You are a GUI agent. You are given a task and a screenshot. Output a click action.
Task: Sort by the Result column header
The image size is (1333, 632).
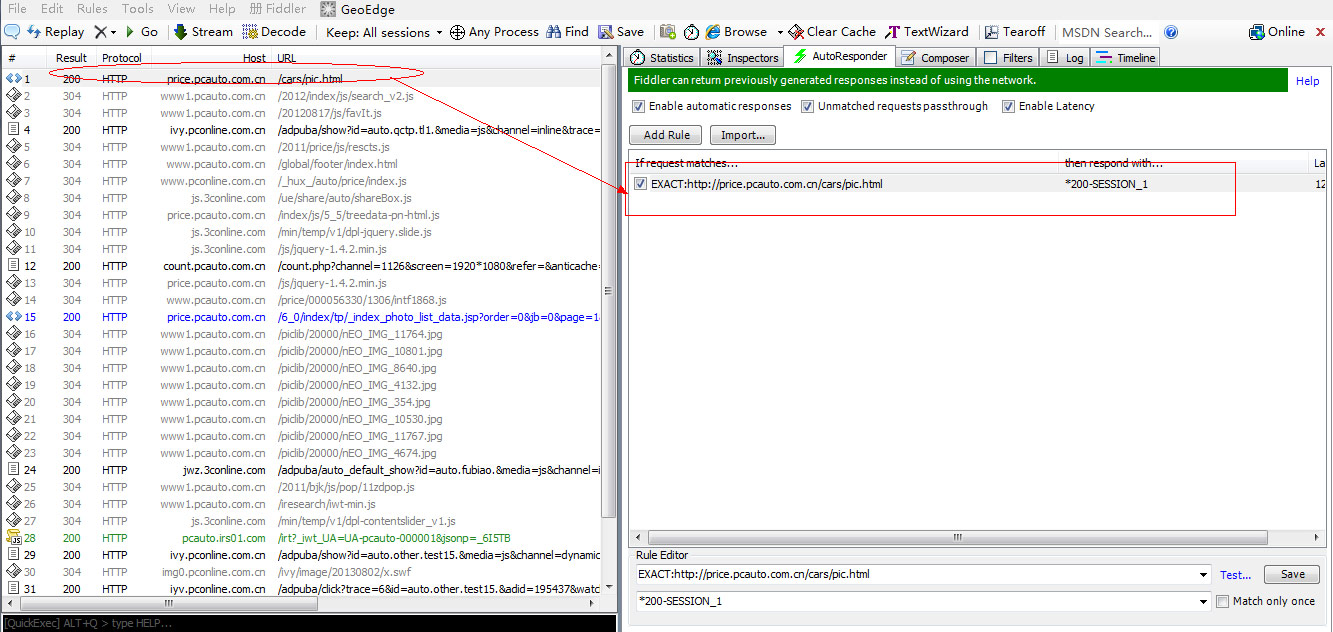coord(71,58)
